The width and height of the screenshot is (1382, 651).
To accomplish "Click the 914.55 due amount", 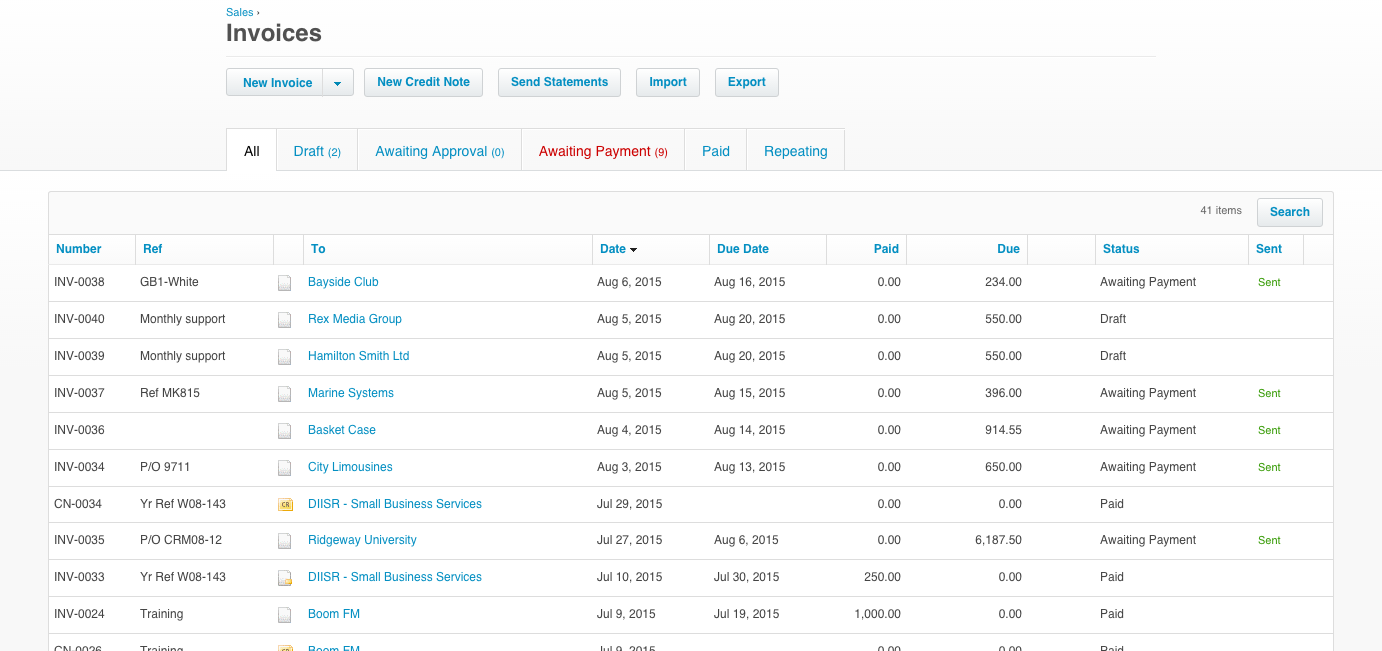I will coord(1003,430).
